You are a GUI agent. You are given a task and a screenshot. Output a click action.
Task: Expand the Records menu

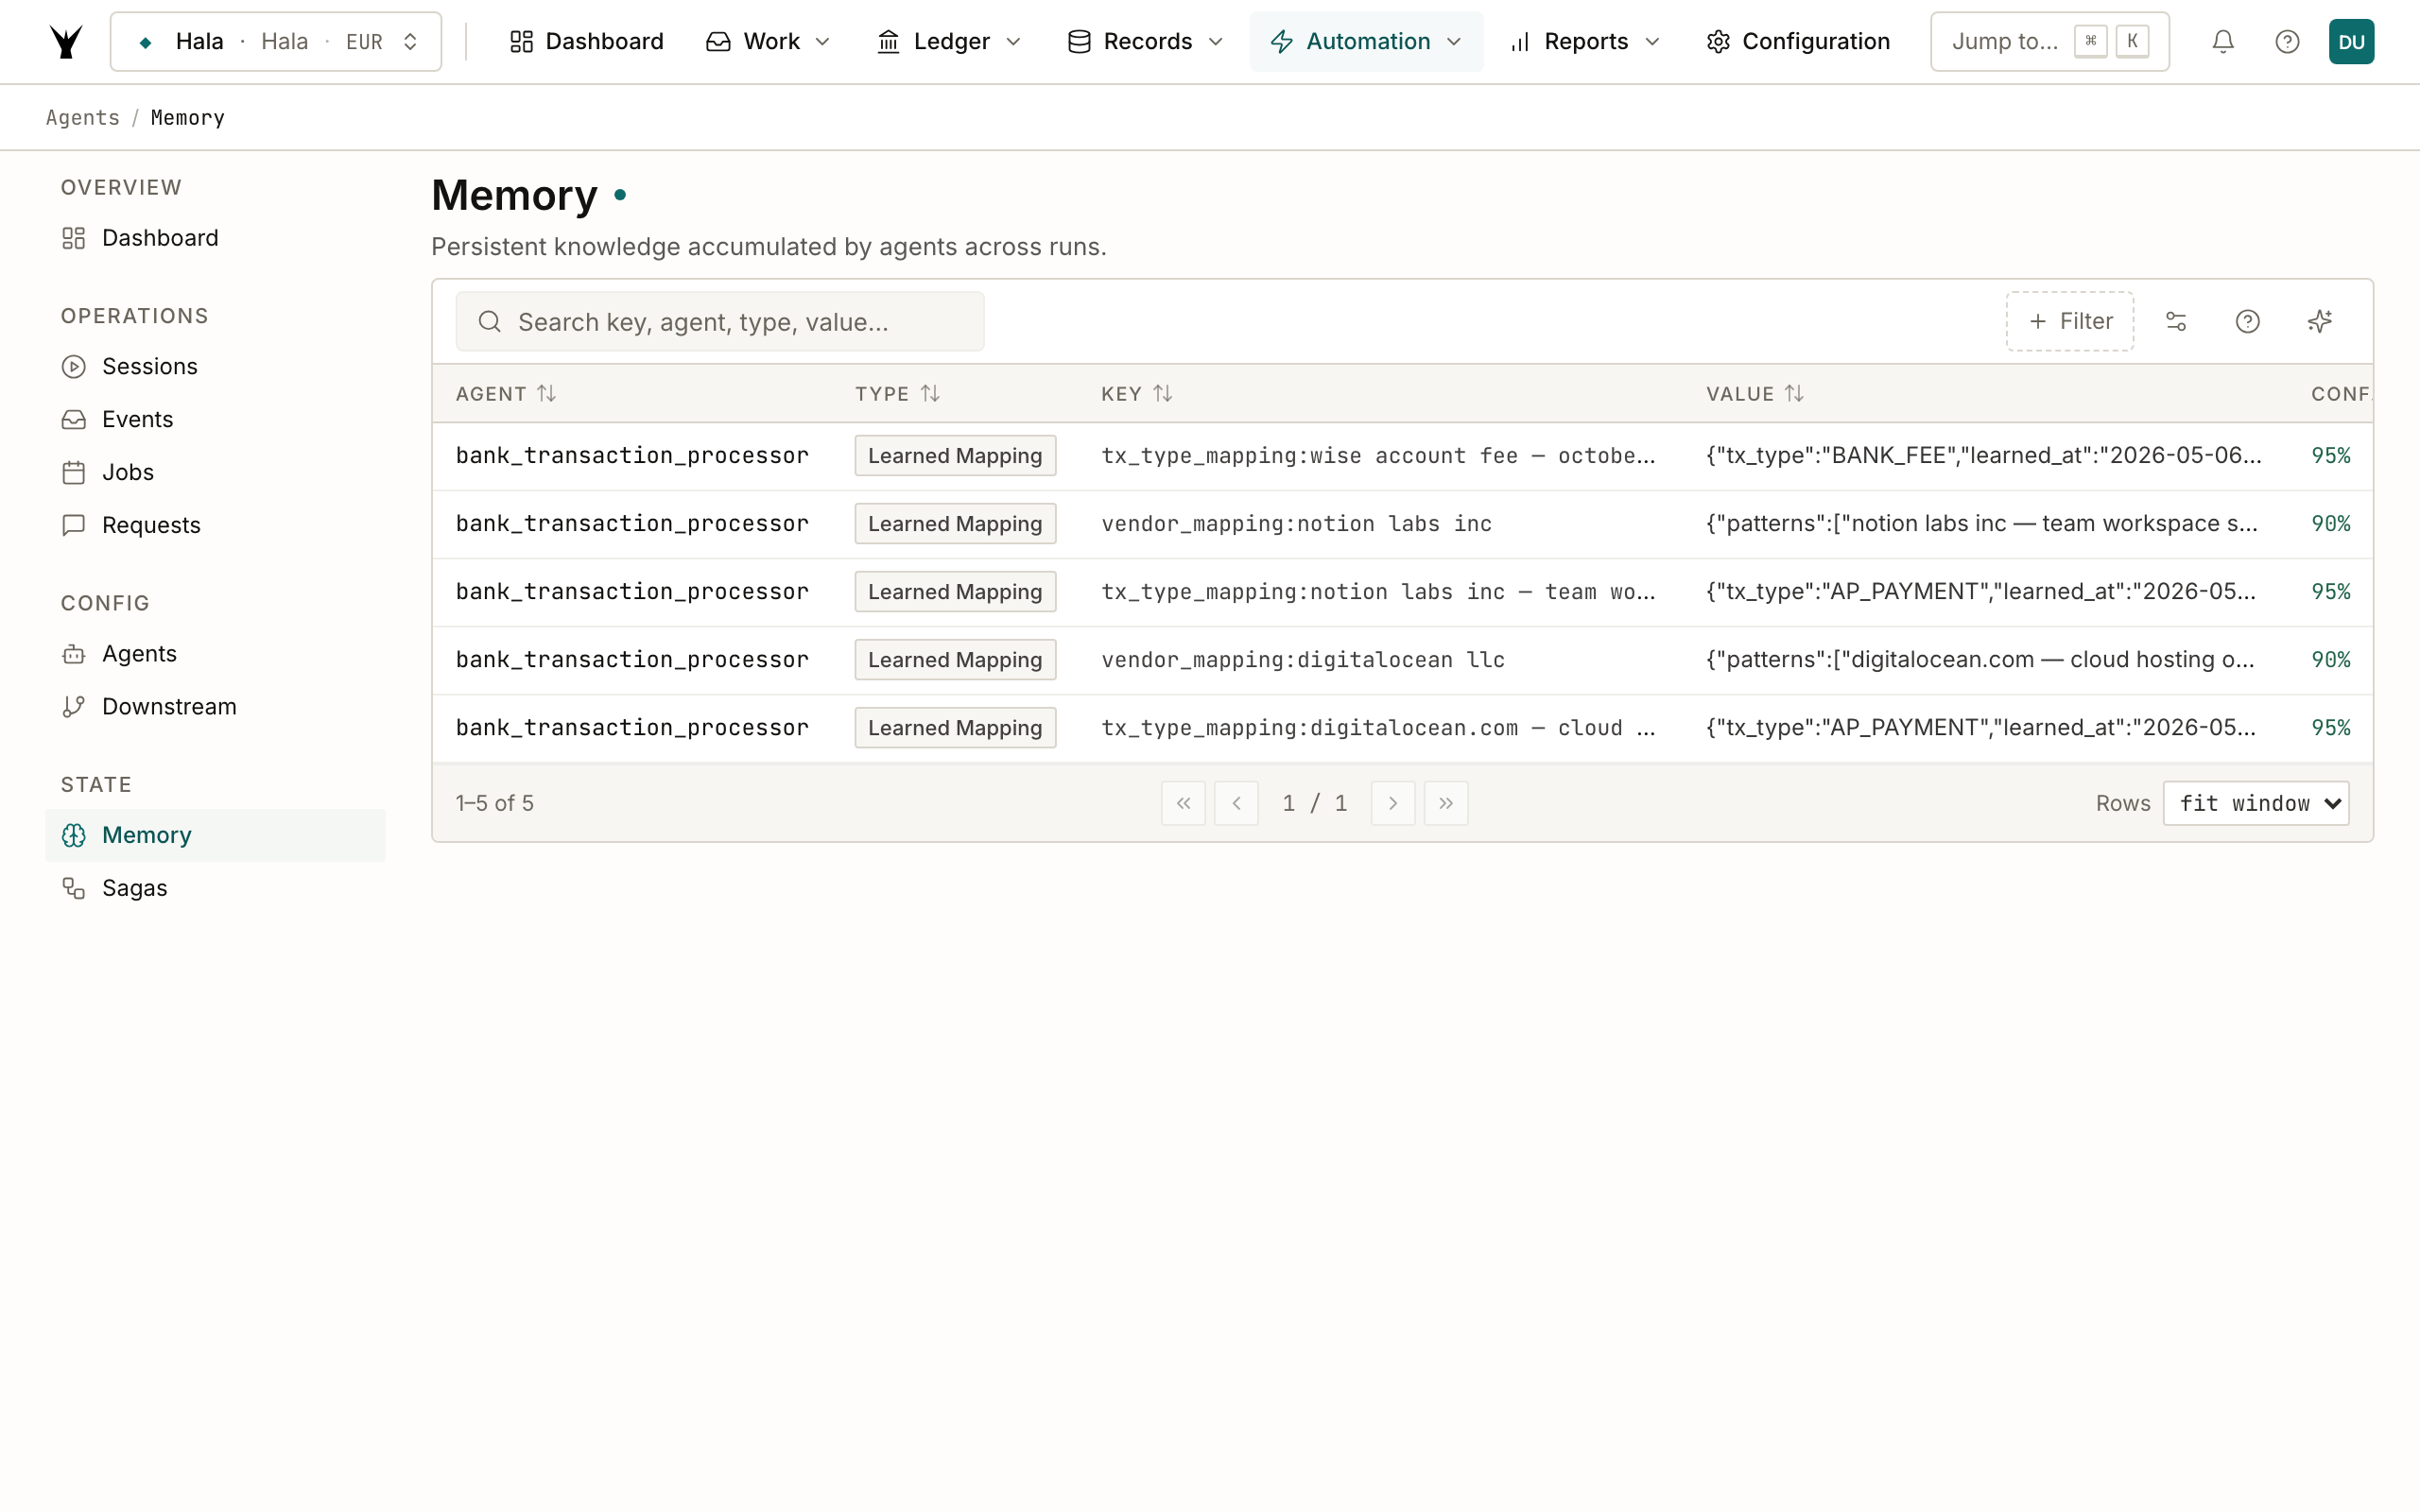pos(1146,42)
